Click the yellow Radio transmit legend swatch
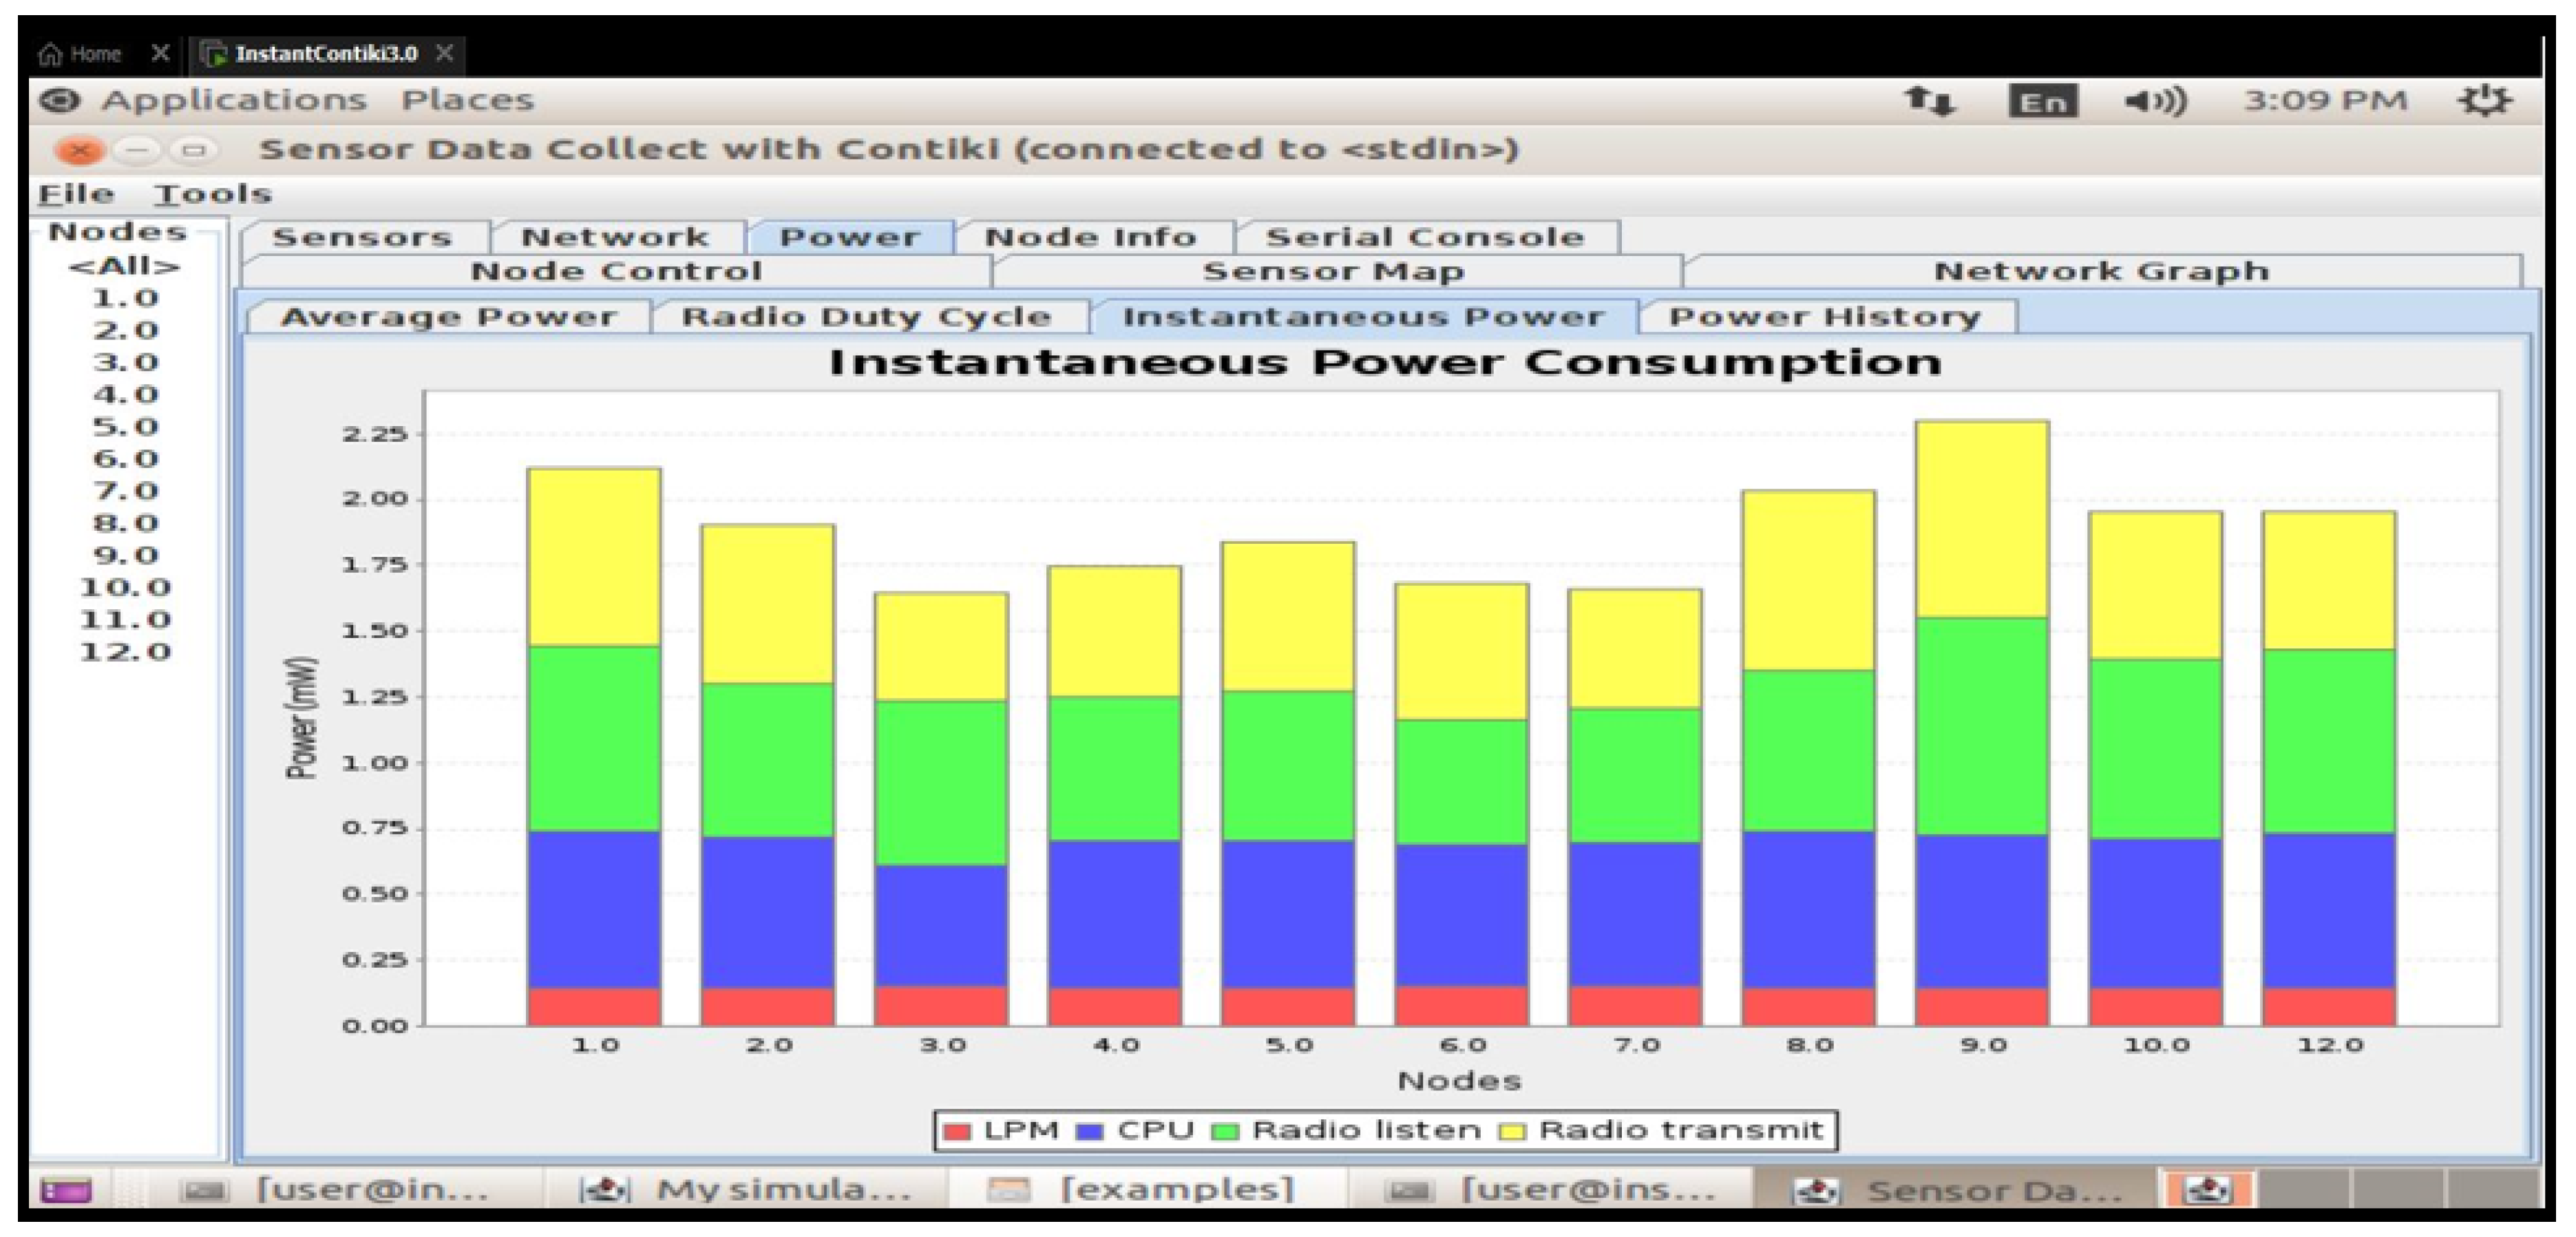 (x=1513, y=1131)
